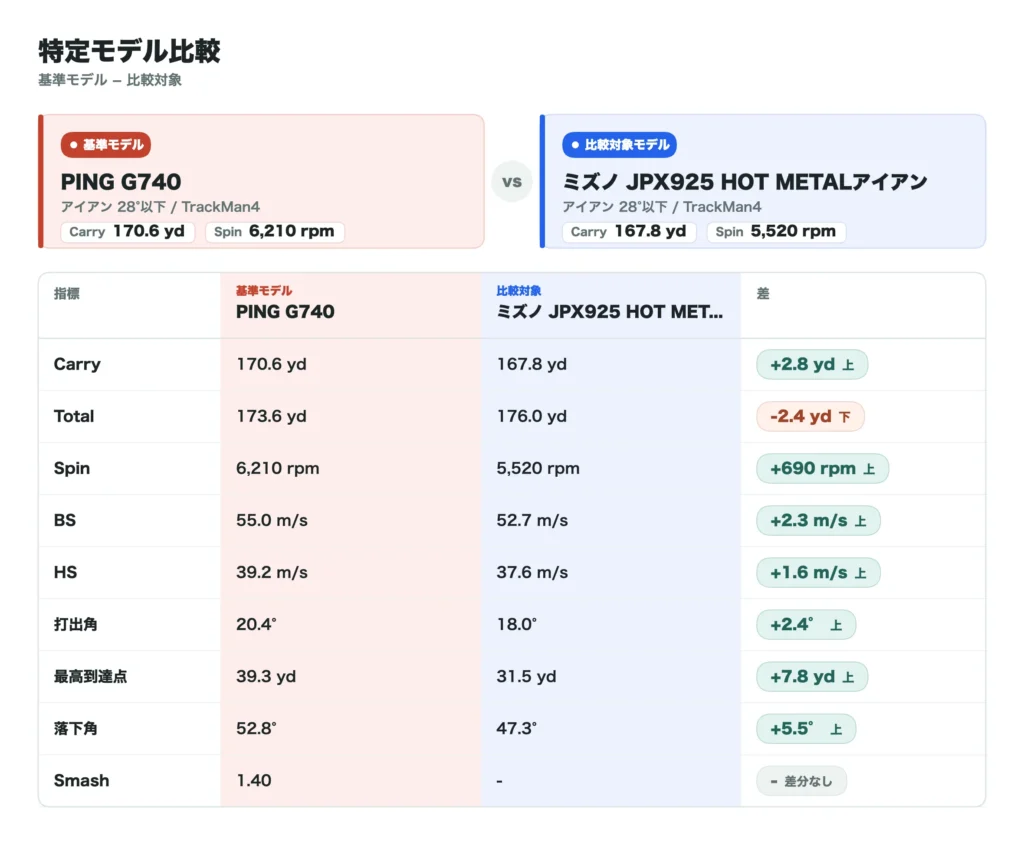Click the 差 column header

coord(763,294)
